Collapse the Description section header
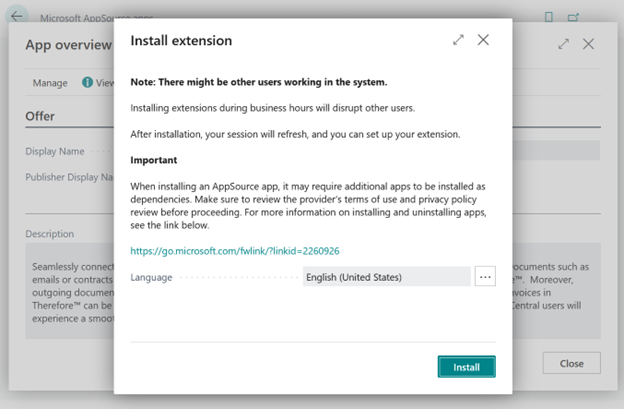 click(50, 234)
